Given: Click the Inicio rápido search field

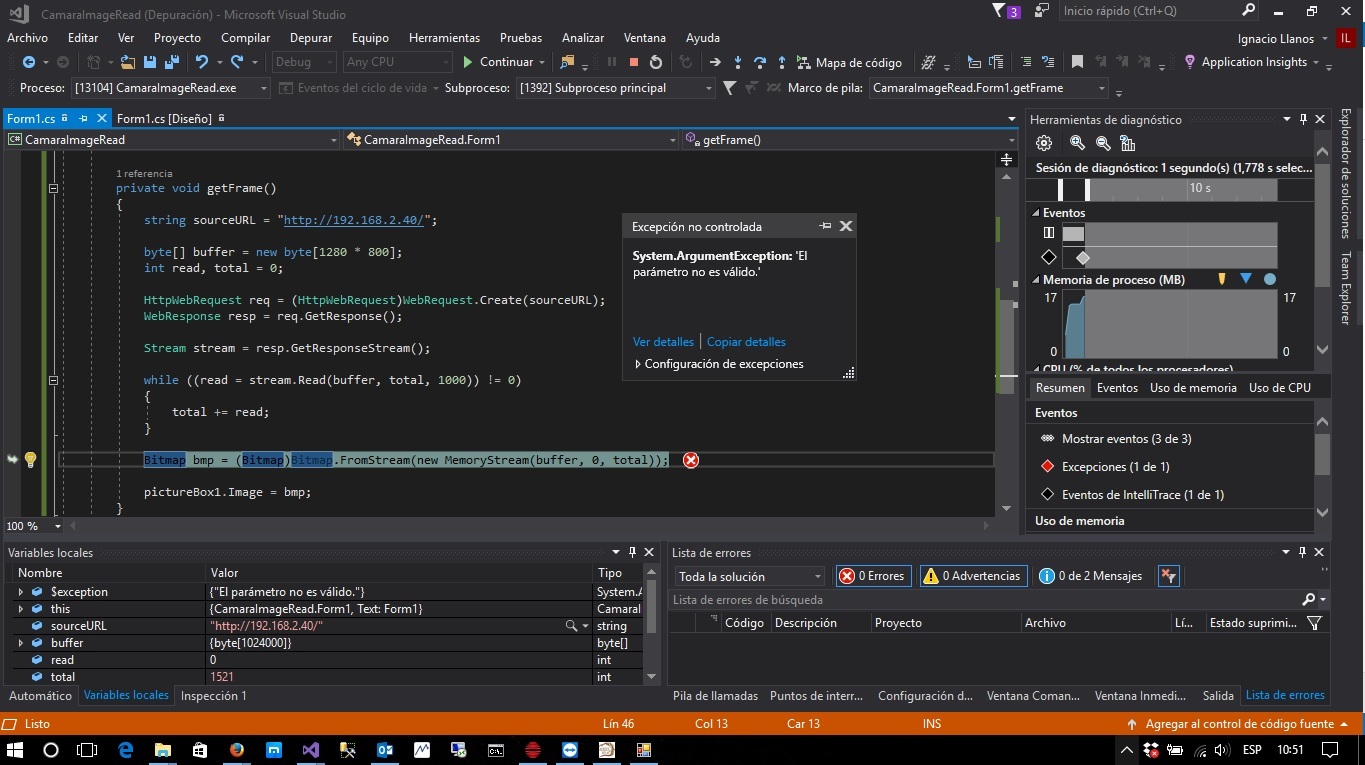Looking at the screenshot, I should 1157,11.
